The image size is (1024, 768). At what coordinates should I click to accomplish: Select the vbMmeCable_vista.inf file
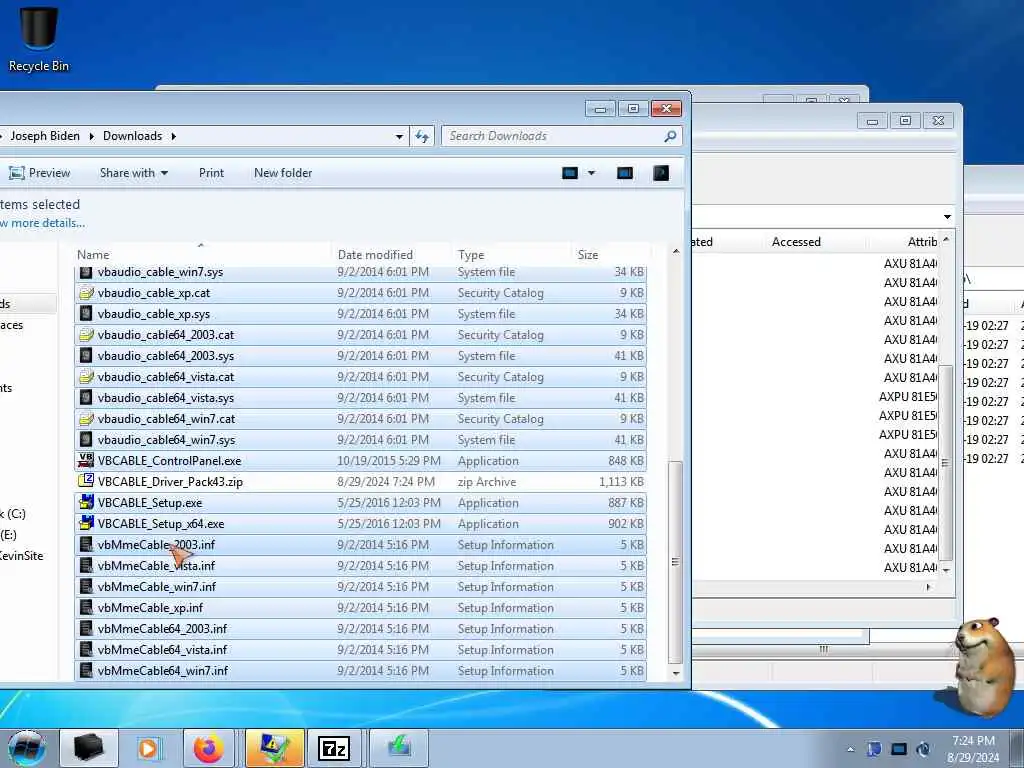(x=361, y=566)
